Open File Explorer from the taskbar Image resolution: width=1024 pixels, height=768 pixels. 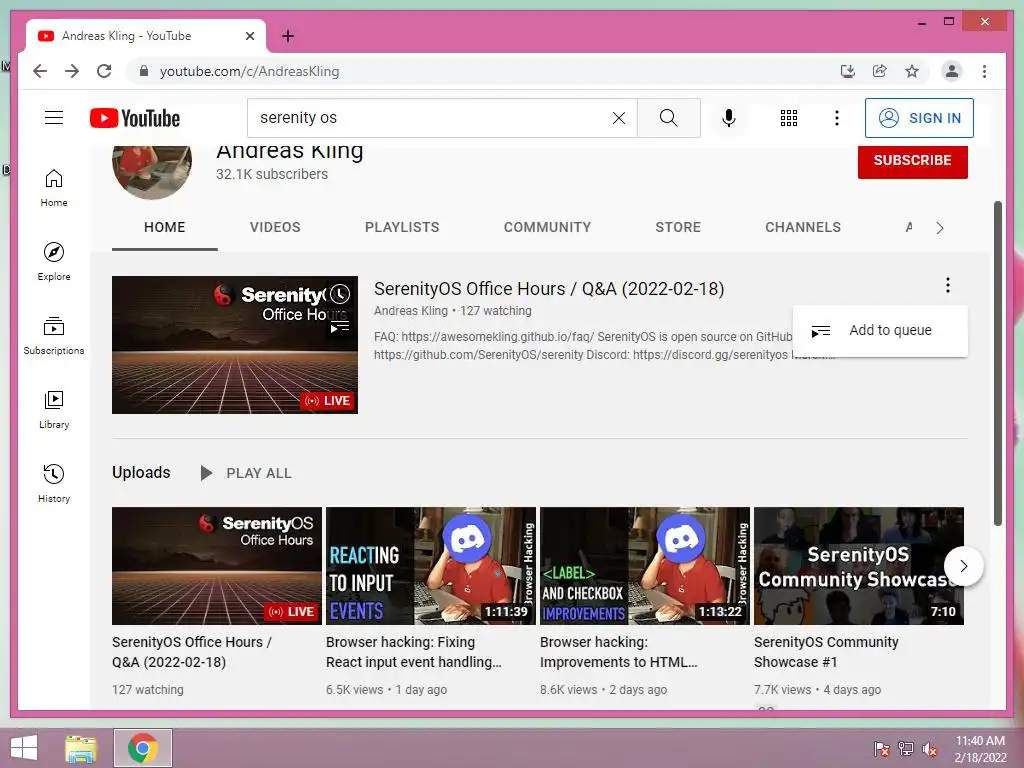coord(81,748)
